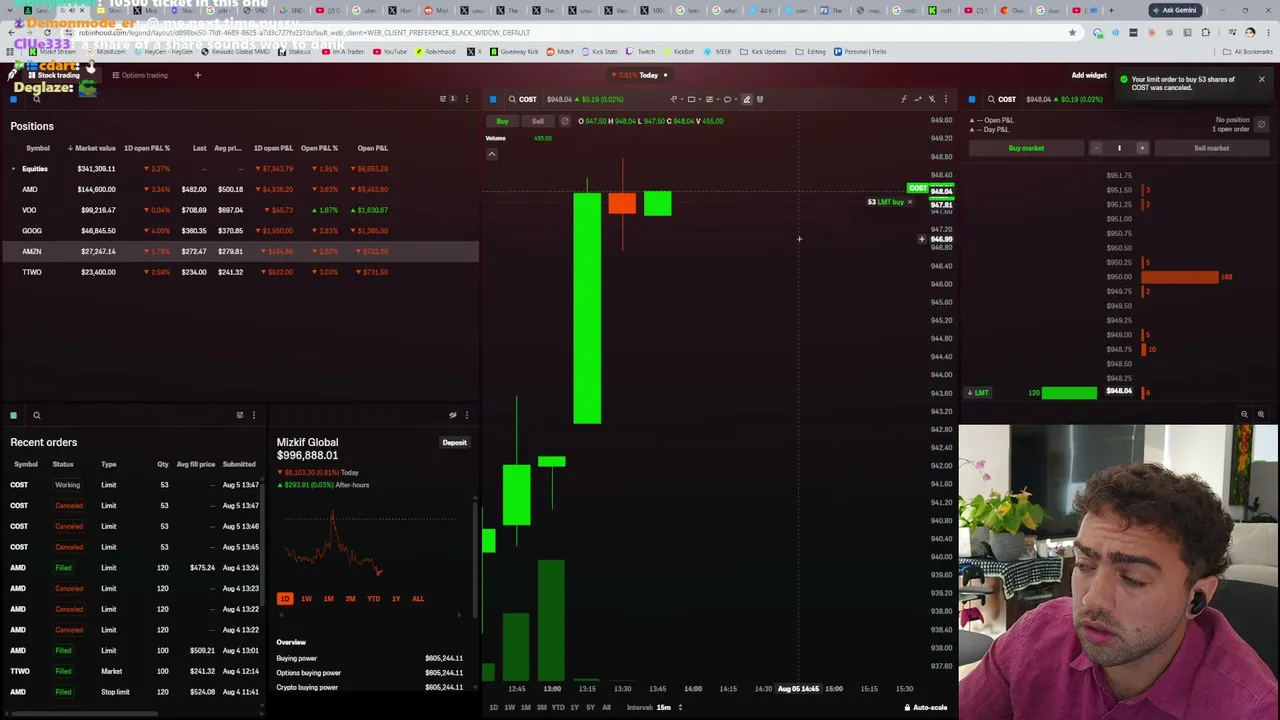The height and width of the screenshot is (720, 1280).
Task: Select the AMZN position row
Action: 240,251
